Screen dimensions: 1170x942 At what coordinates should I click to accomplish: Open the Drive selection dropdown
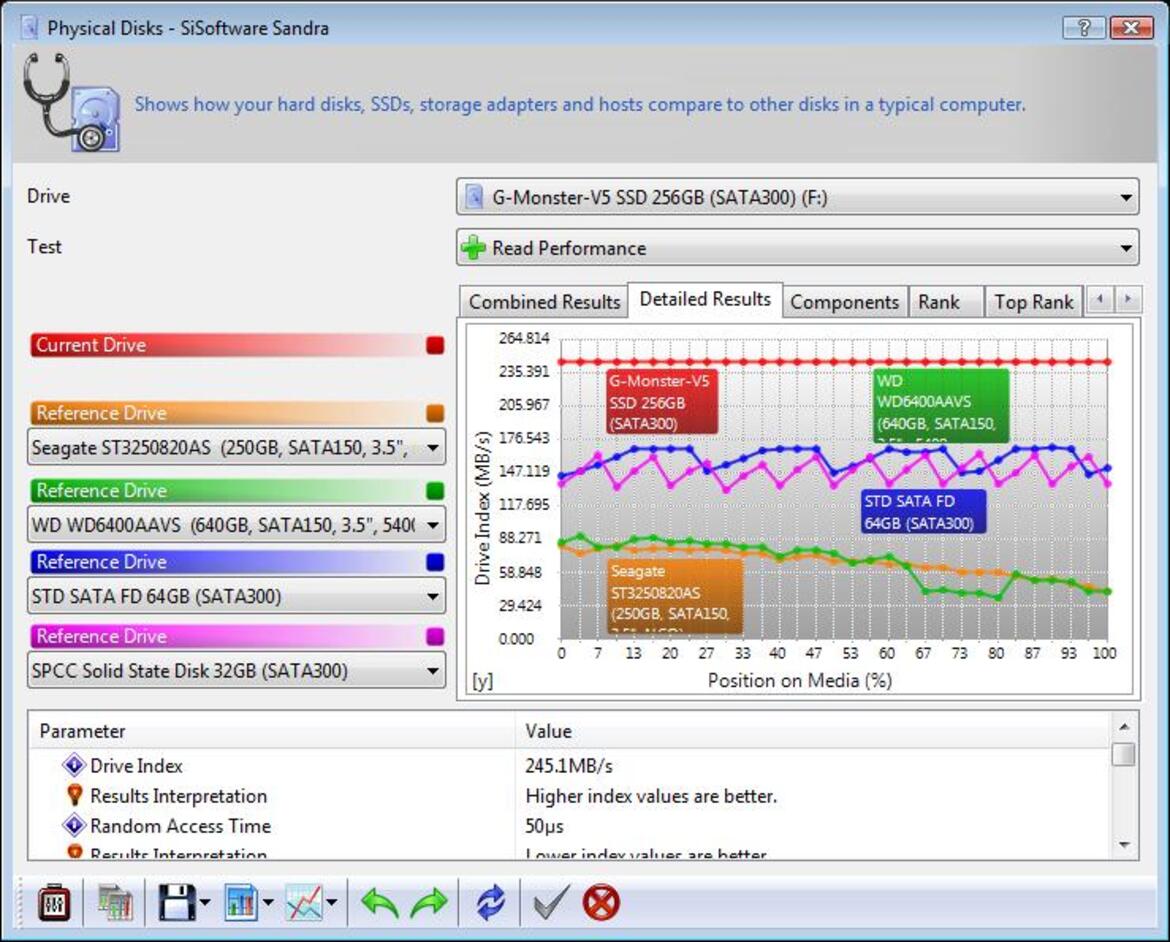click(x=798, y=197)
